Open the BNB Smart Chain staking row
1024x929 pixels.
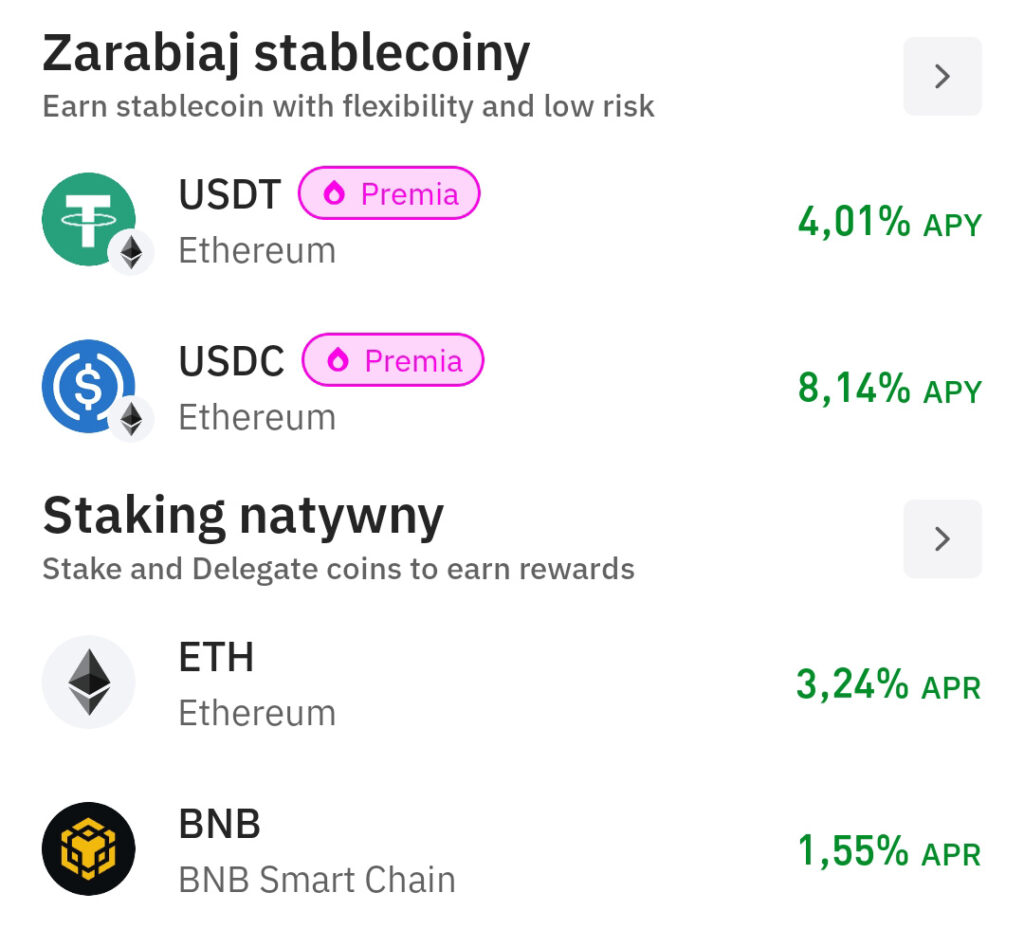(x=316, y=880)
